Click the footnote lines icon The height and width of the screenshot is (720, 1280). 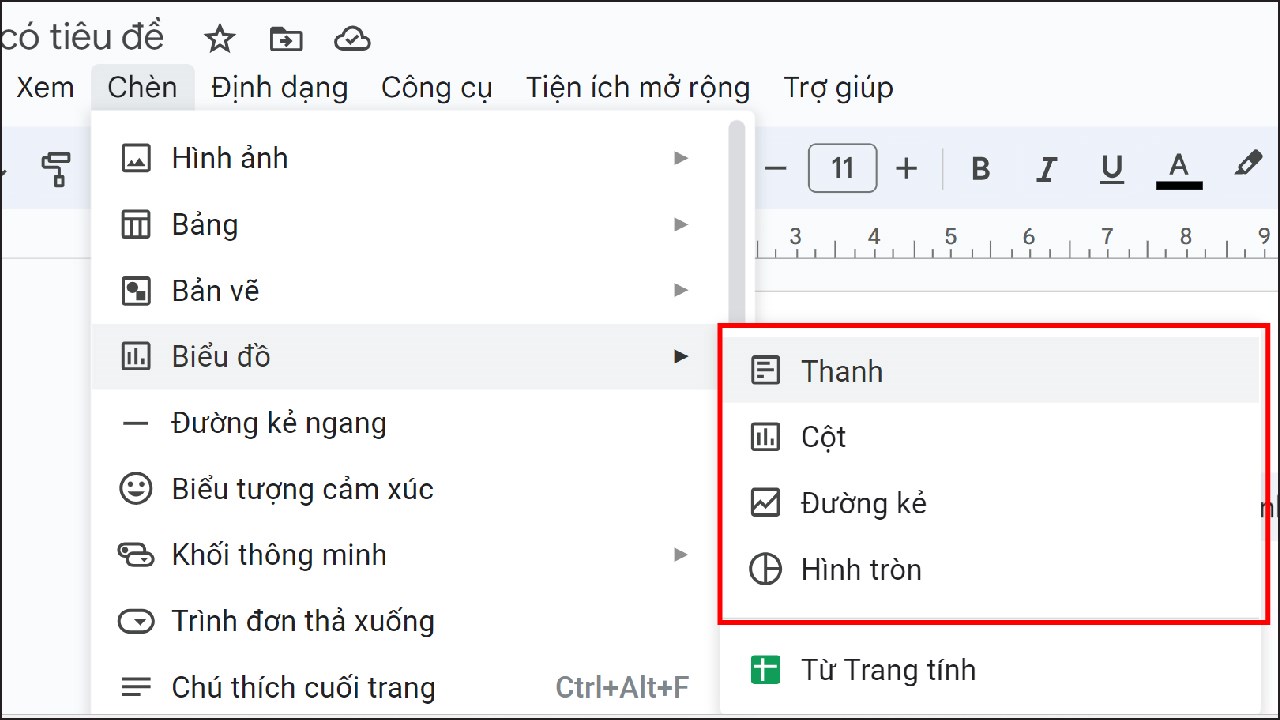tap(136, 687)
